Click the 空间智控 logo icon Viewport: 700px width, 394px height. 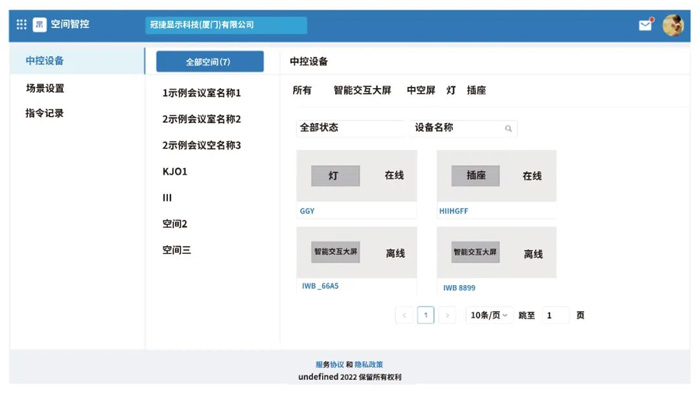(x=39, y=25)
